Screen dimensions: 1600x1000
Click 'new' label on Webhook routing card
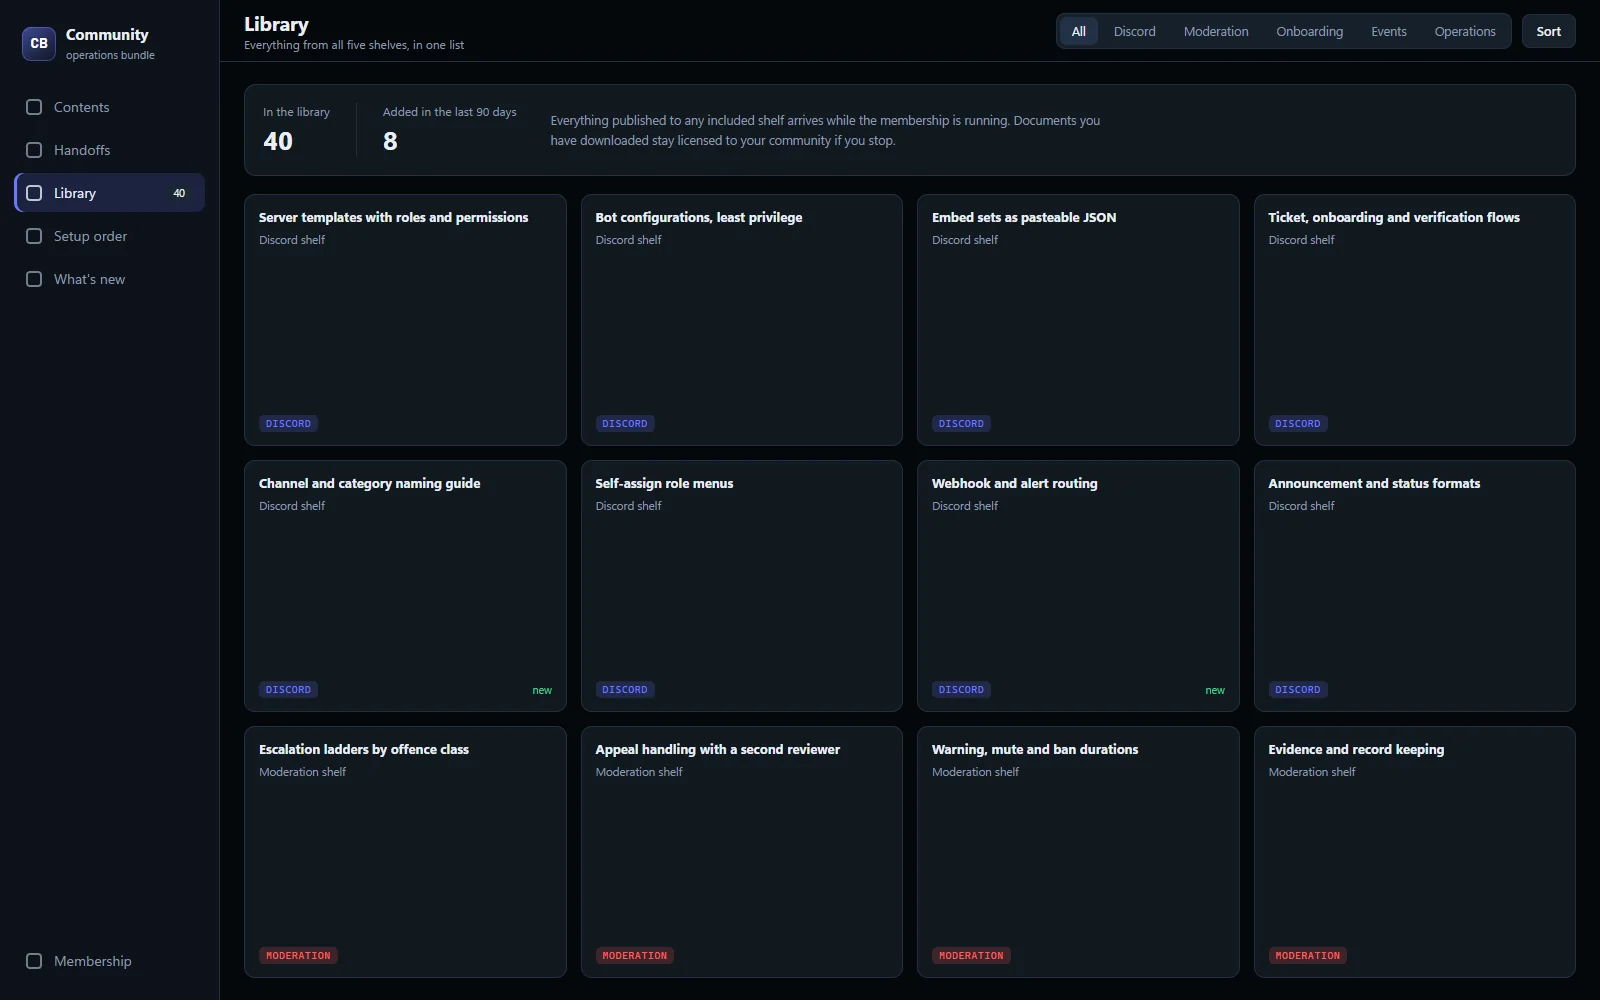tap(1215, 690)
